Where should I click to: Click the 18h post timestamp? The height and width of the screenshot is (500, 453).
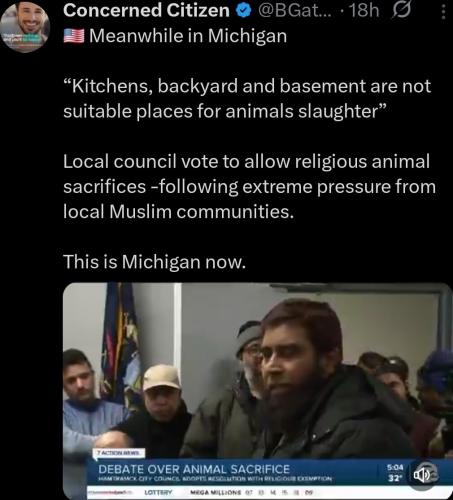[x=364, y=11]
